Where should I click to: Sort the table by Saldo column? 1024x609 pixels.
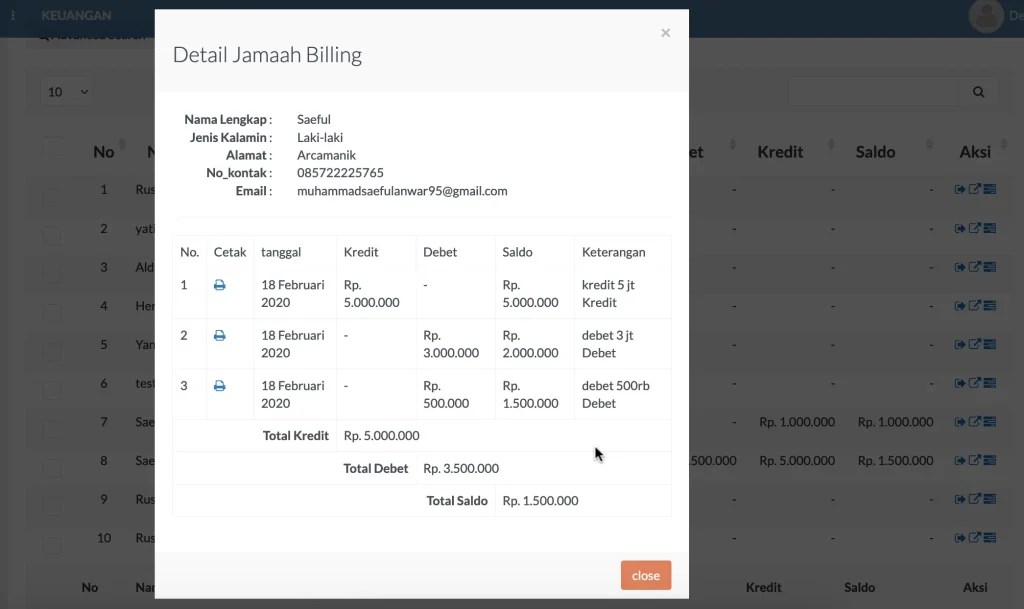[x=875, y=152]
